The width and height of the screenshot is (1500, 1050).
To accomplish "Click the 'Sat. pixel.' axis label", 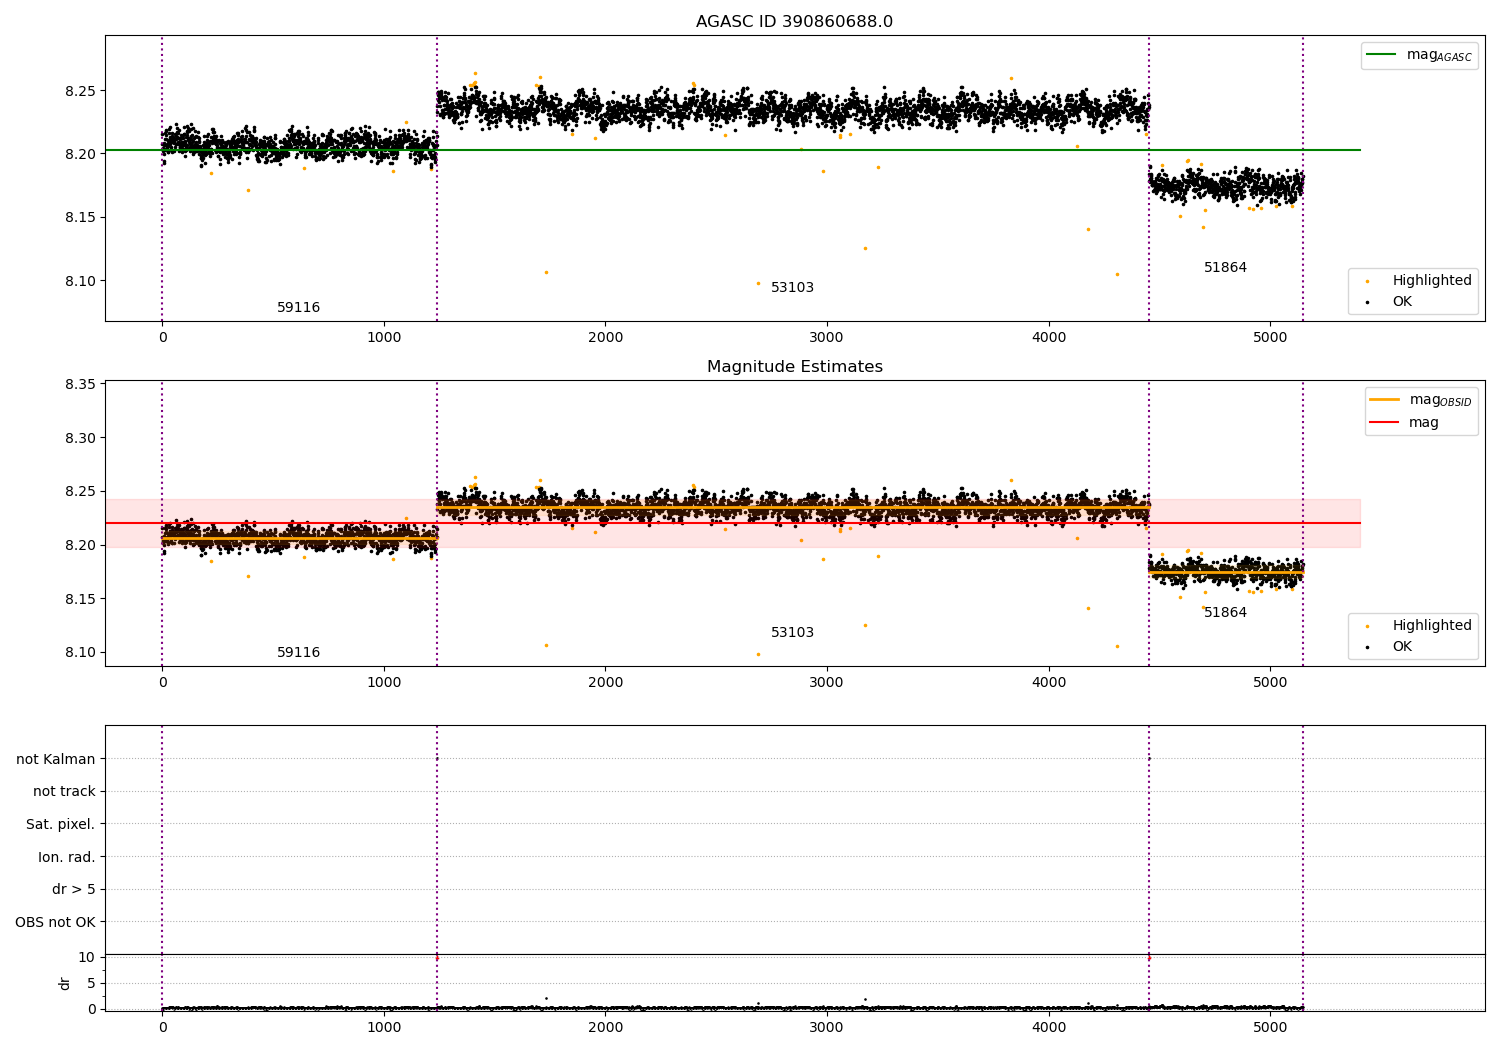I will (x=61, y=824).
